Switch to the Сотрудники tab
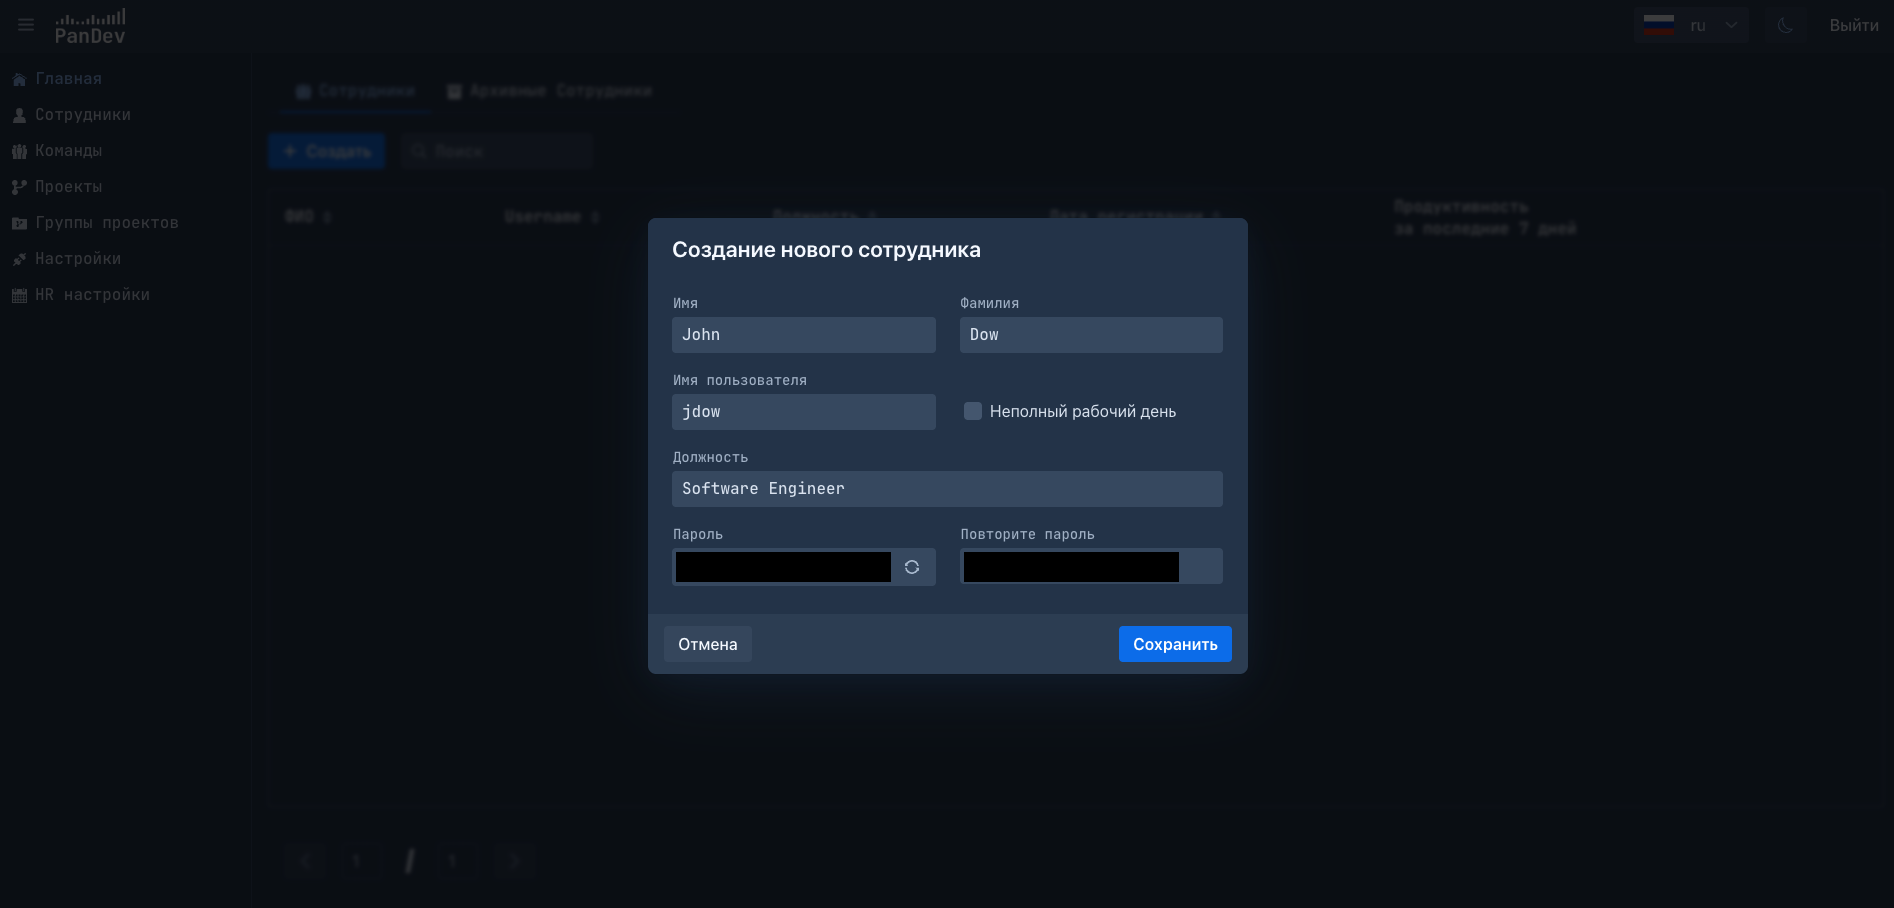Image resolution: width=1894 pixels, height=908 pixels. pyautogui.click(x=355, y=91)
